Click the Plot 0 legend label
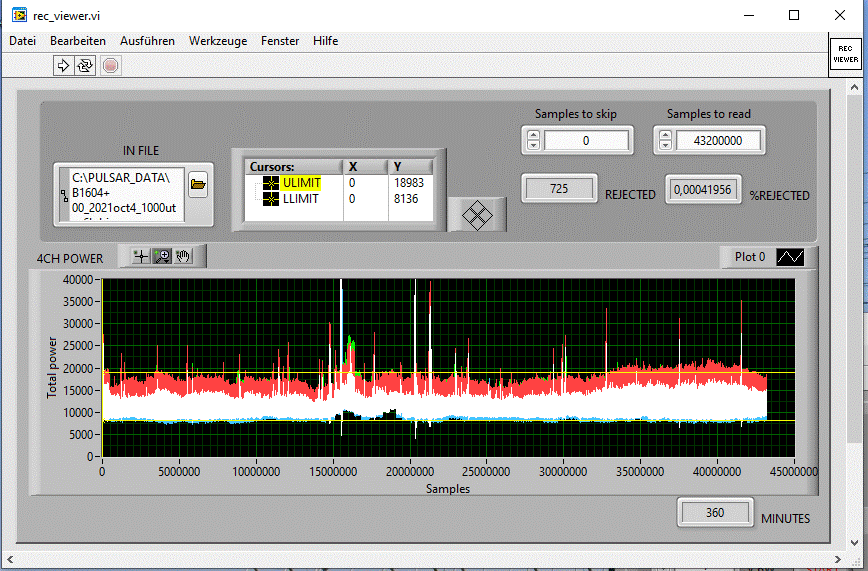The width and height of the screenshot is (868, 571). click(x=750, y=257)
